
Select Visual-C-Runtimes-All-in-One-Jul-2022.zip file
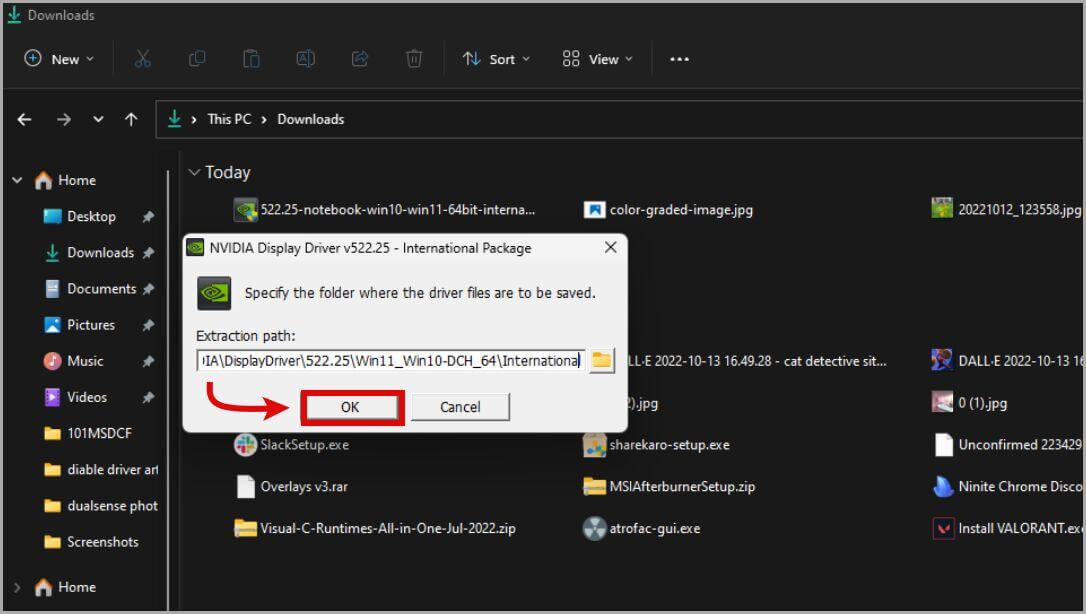click(375, 528)
